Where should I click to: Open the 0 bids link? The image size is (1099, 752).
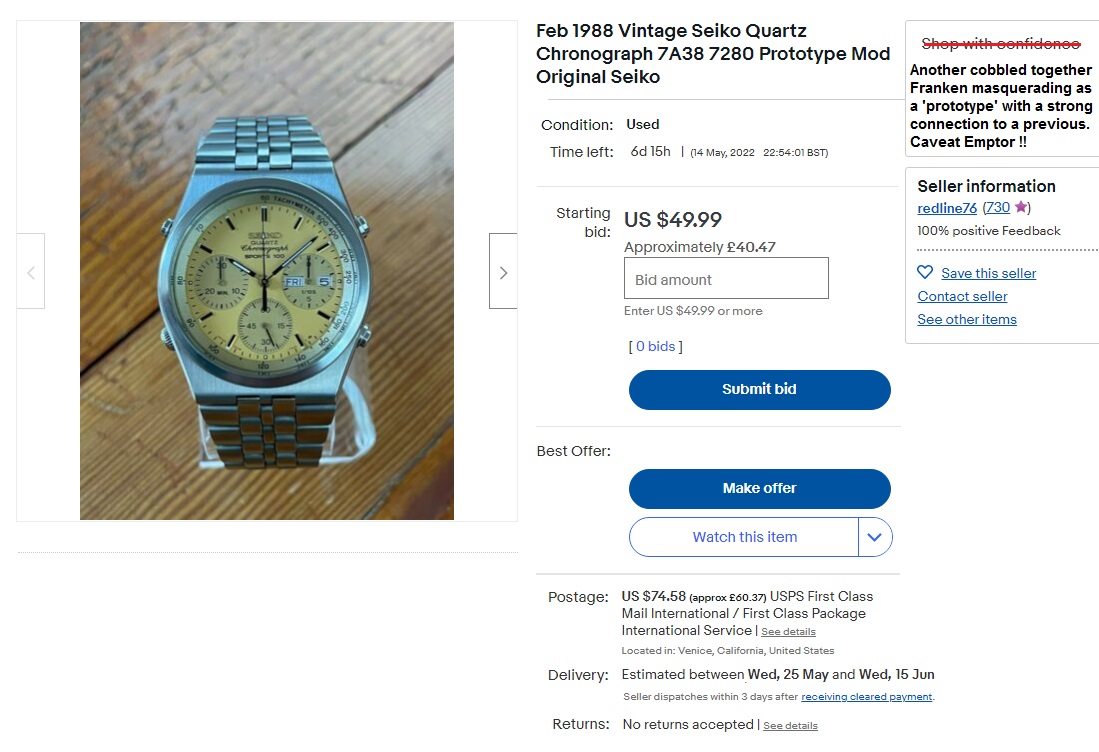pos(655,345)
